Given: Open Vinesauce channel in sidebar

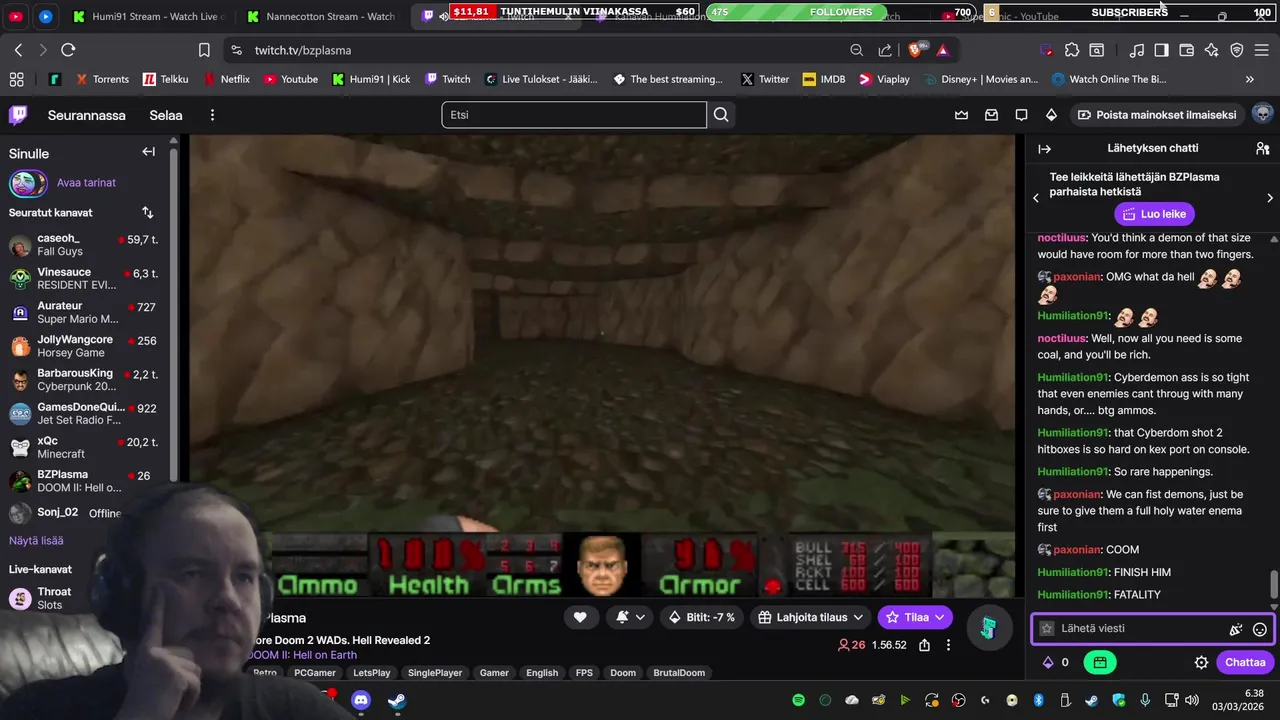Looking at the screenshot, I should coord(84,278).
